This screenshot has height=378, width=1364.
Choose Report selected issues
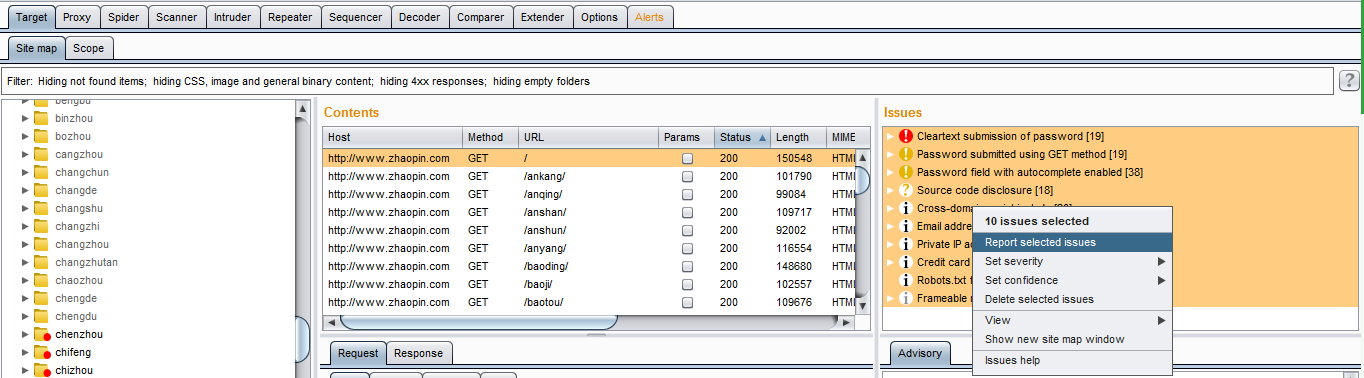click(1072, 242)
